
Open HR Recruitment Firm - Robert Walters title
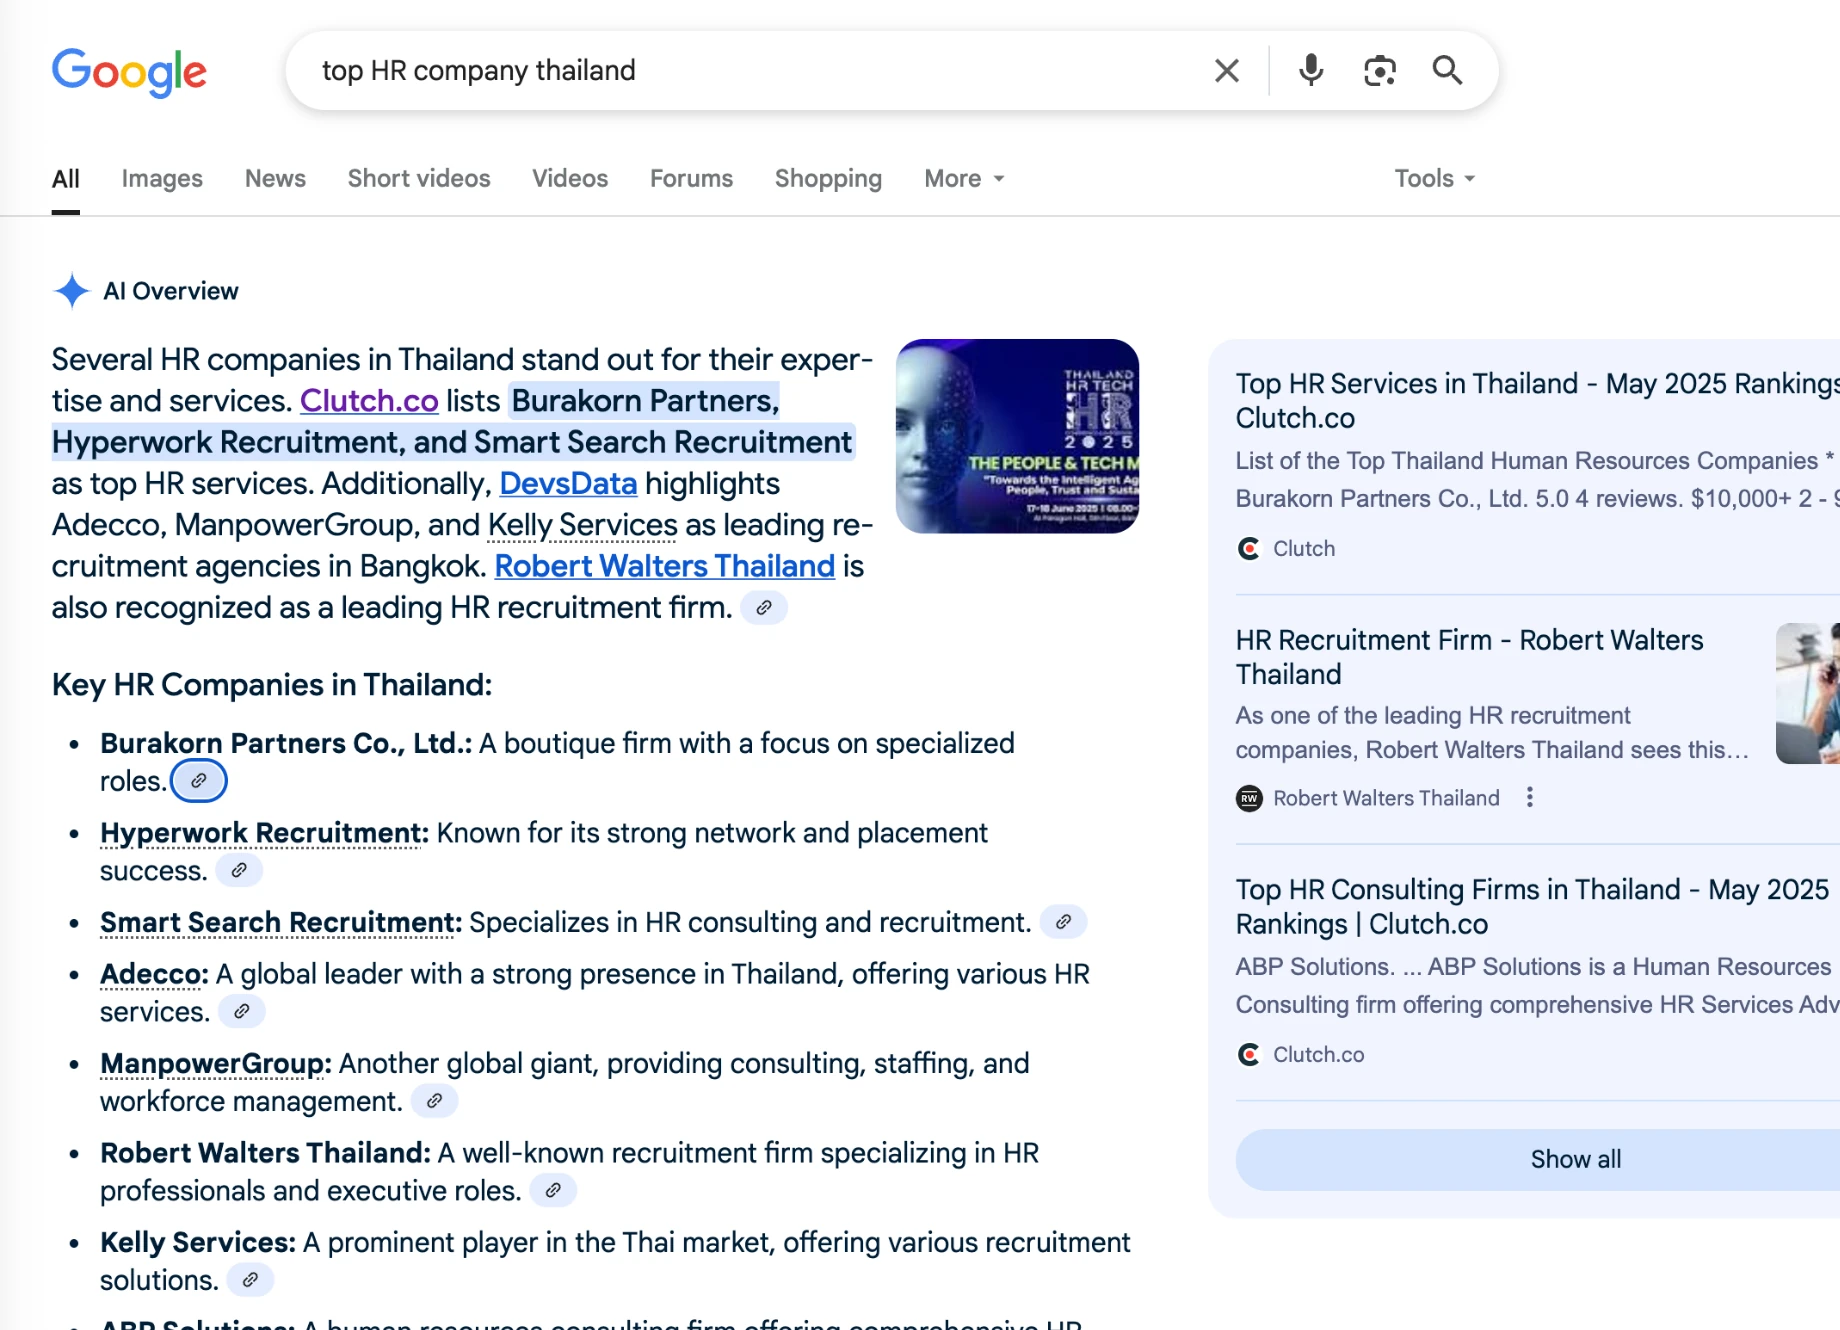click(1469, 657)
